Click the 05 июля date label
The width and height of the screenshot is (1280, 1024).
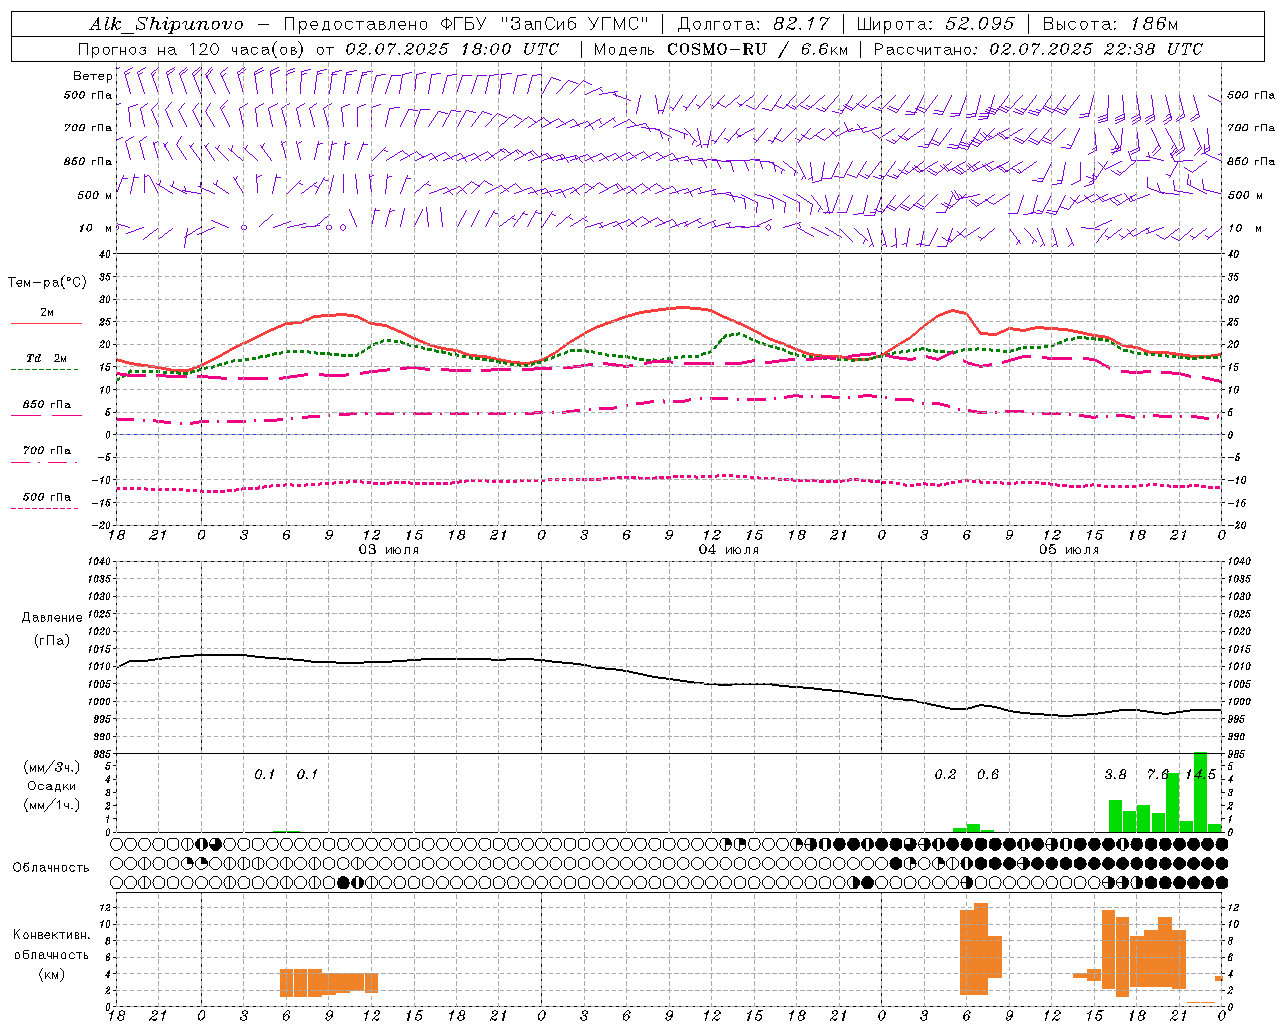tap(1069, 550)
